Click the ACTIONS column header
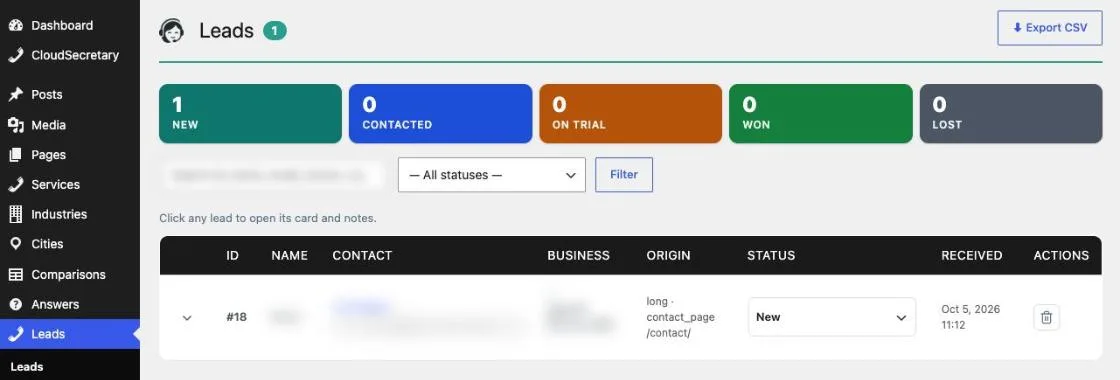Image resolution: width=1120 pixels, height=380 pixels. point(1061,255)
